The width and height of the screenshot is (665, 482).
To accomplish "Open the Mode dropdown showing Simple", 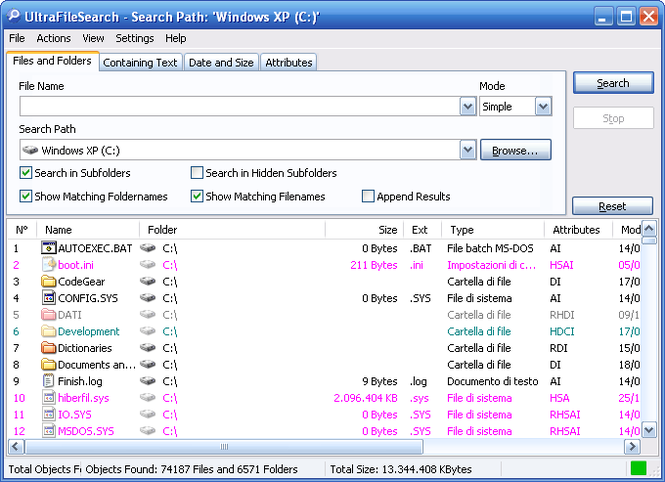I will 543,106.
